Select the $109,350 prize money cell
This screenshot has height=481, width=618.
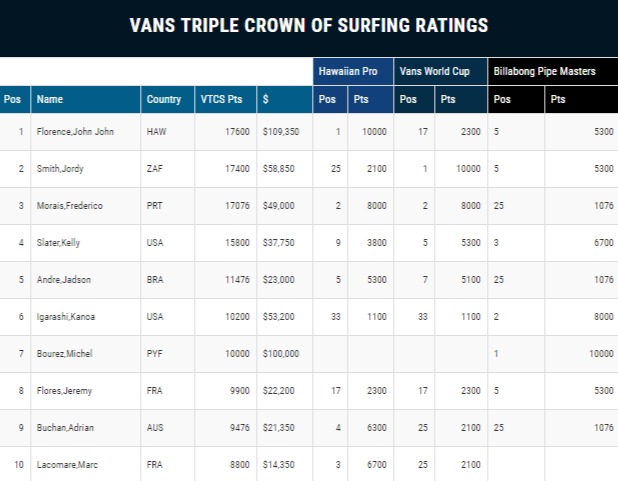tap(279, 132)
